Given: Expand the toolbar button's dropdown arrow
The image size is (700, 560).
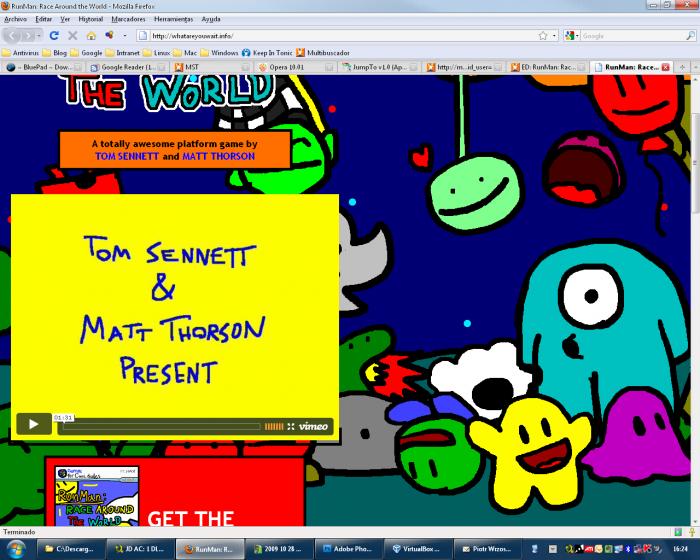Looking at the screenshot, I should click(125, 36).
